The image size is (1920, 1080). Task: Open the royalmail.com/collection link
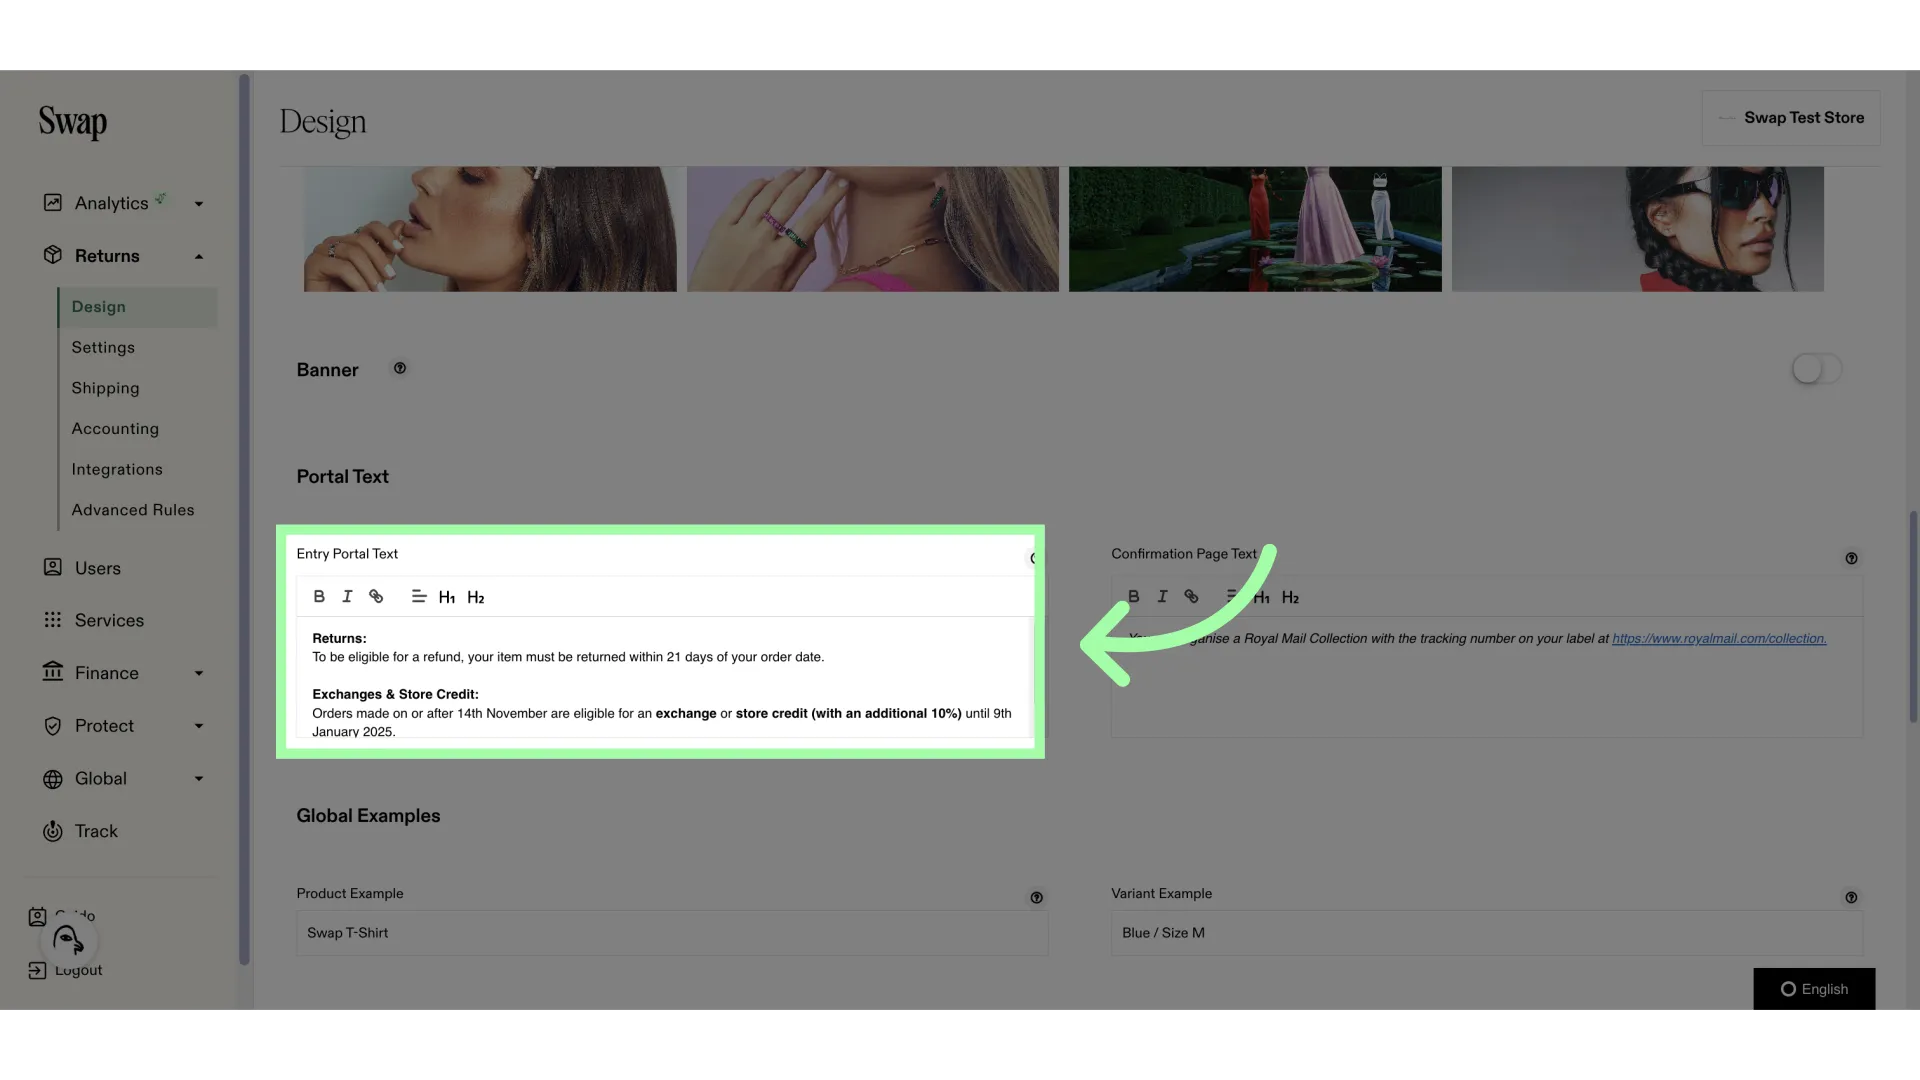[1719, 638]
